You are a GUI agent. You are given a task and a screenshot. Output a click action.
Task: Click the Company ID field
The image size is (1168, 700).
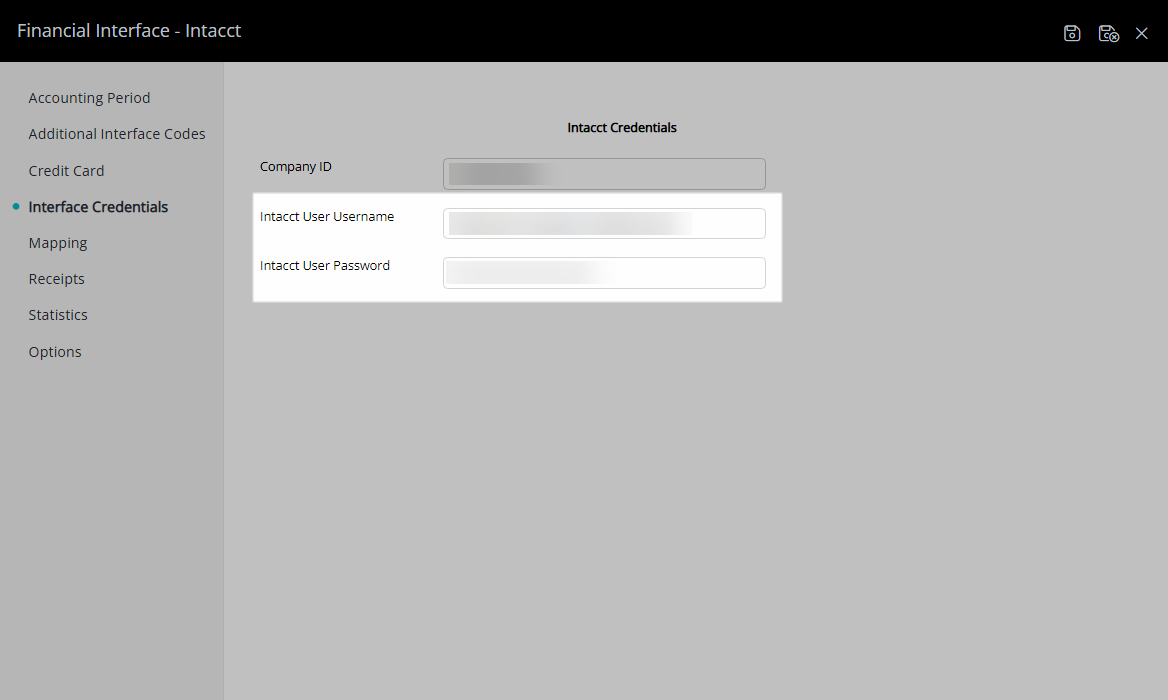604,174
